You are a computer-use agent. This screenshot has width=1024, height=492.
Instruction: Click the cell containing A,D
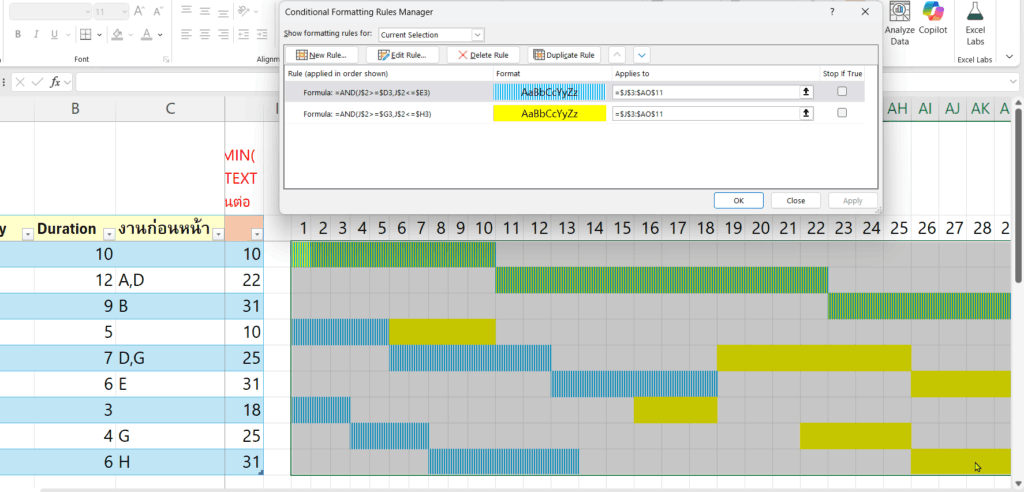(x=170, y=280)
